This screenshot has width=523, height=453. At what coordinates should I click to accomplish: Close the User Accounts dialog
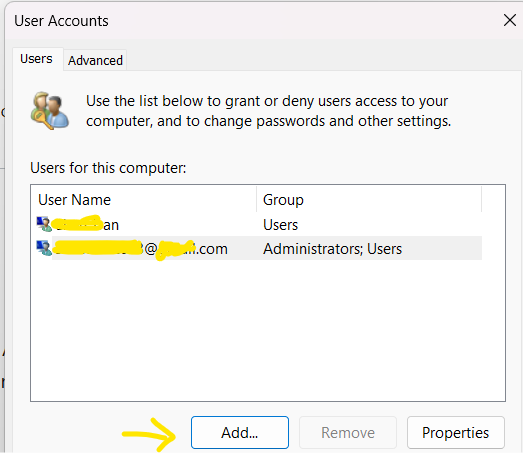(x=510, y=20)
